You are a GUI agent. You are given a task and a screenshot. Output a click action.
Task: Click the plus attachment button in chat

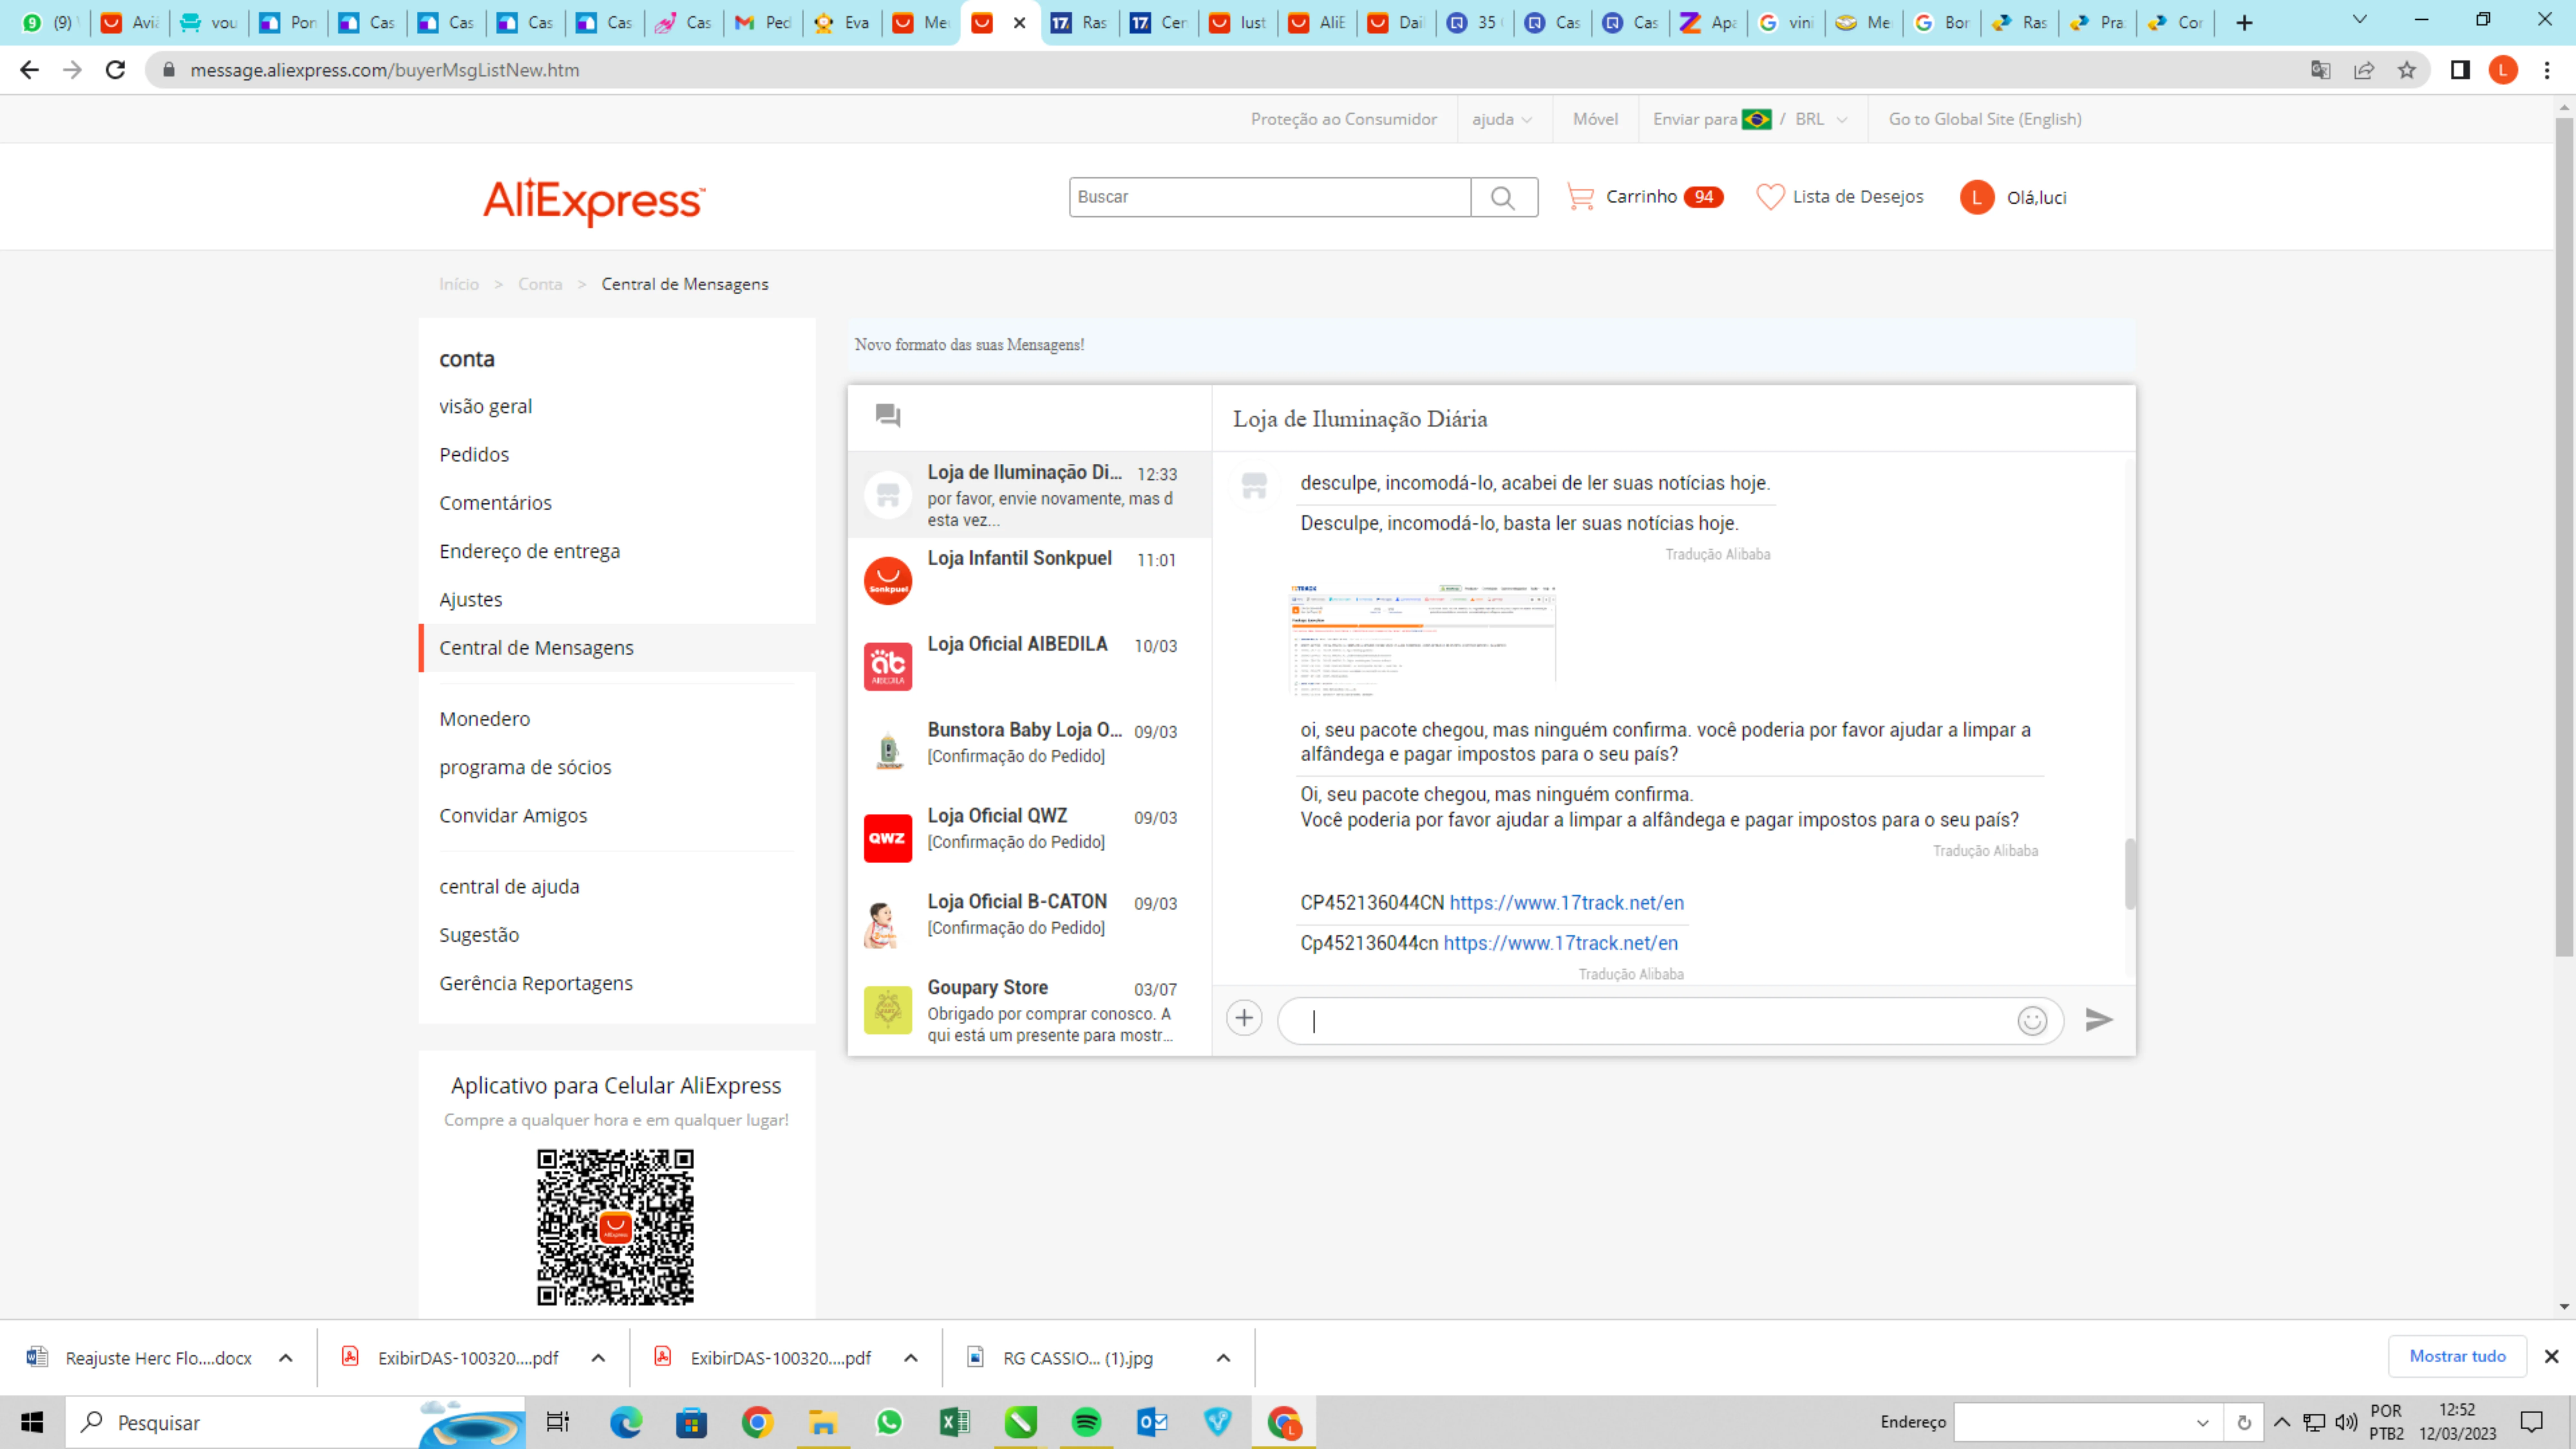(1244, 1018)
